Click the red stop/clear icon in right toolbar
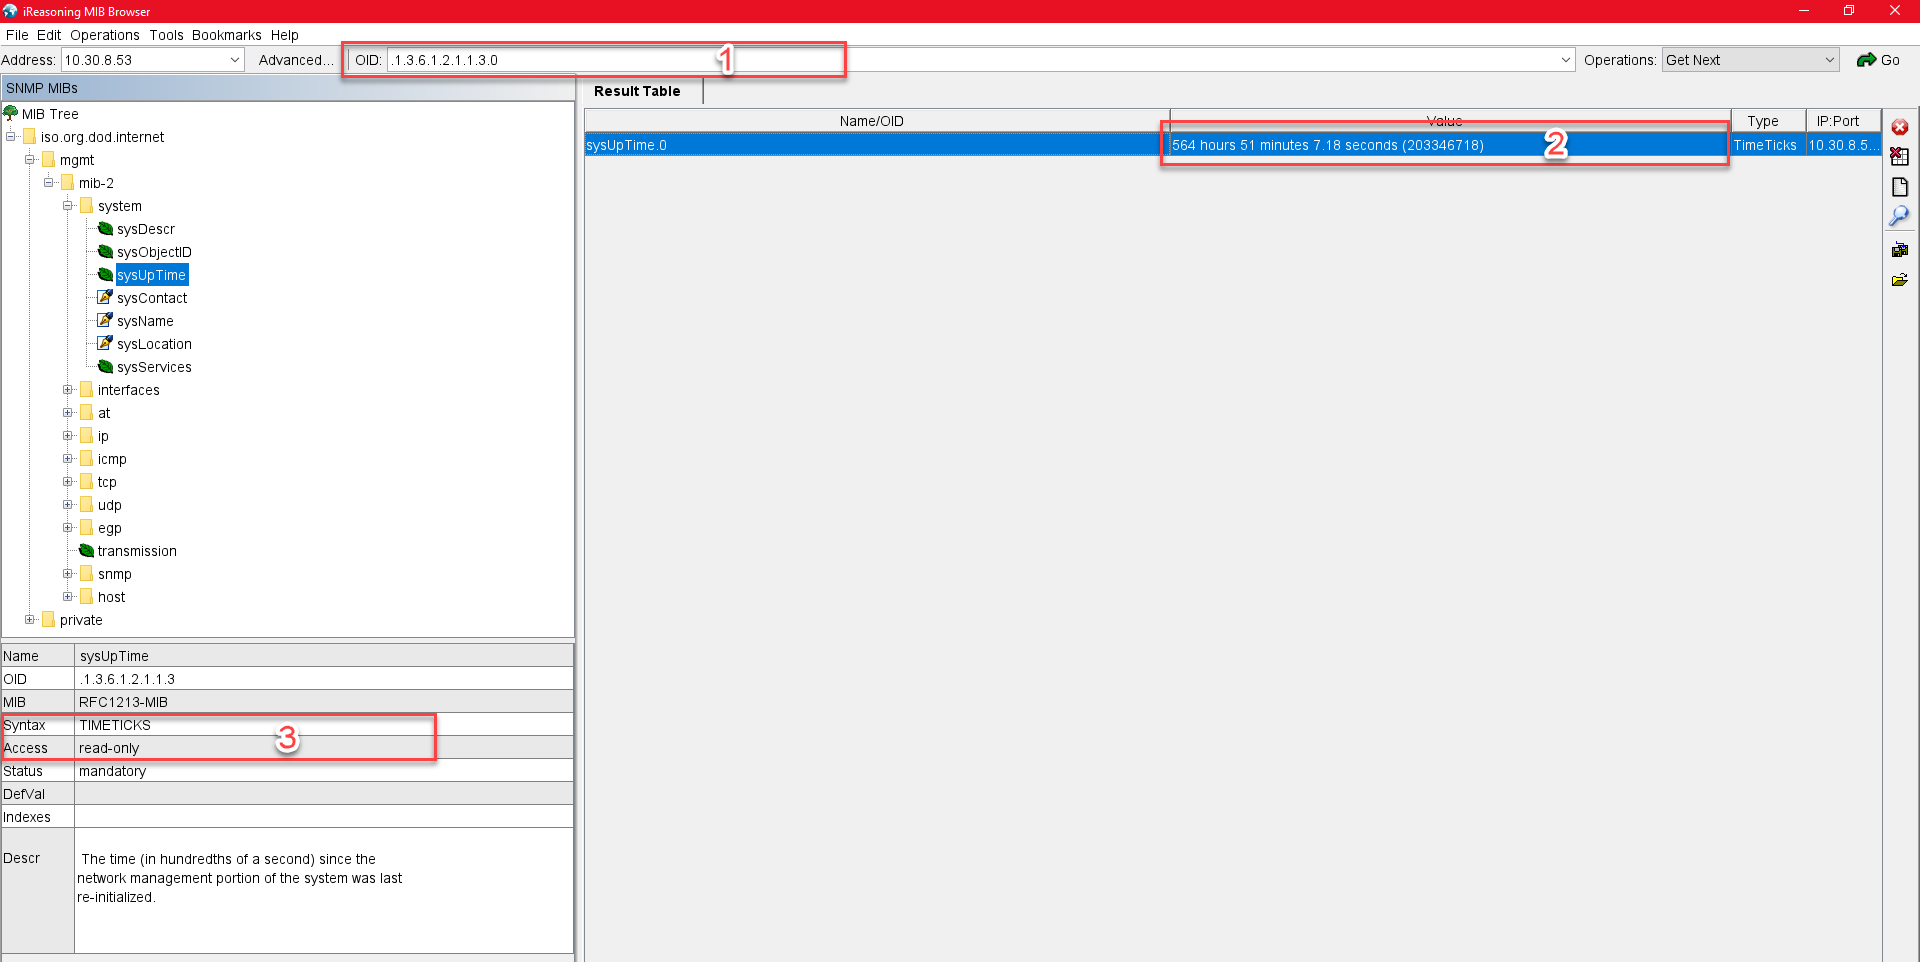 1900,127
